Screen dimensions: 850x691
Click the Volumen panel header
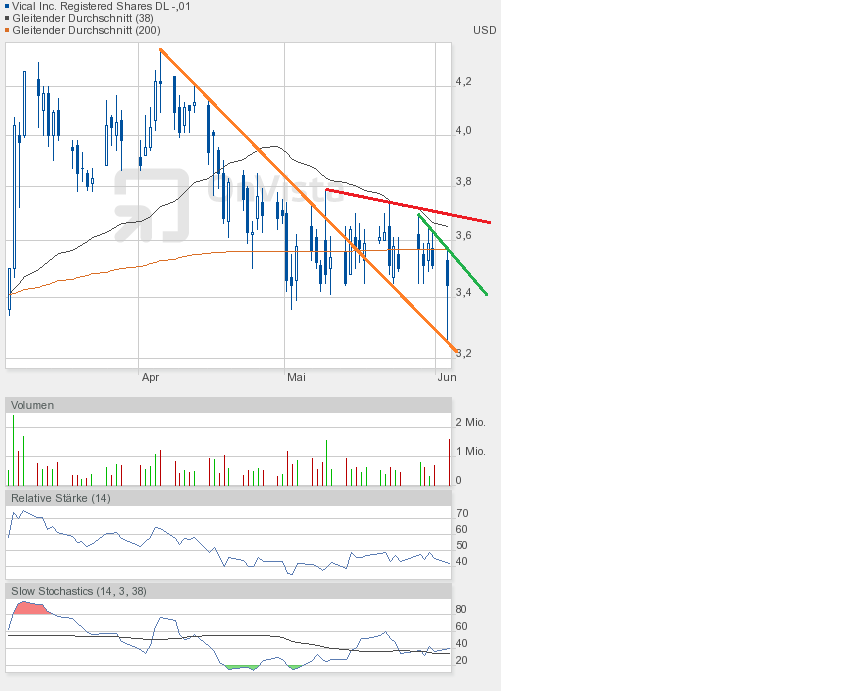[228, 405]
